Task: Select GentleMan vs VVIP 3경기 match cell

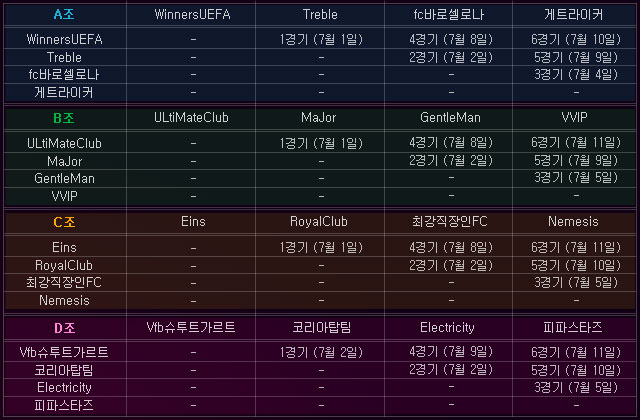Action: point(573,177)
